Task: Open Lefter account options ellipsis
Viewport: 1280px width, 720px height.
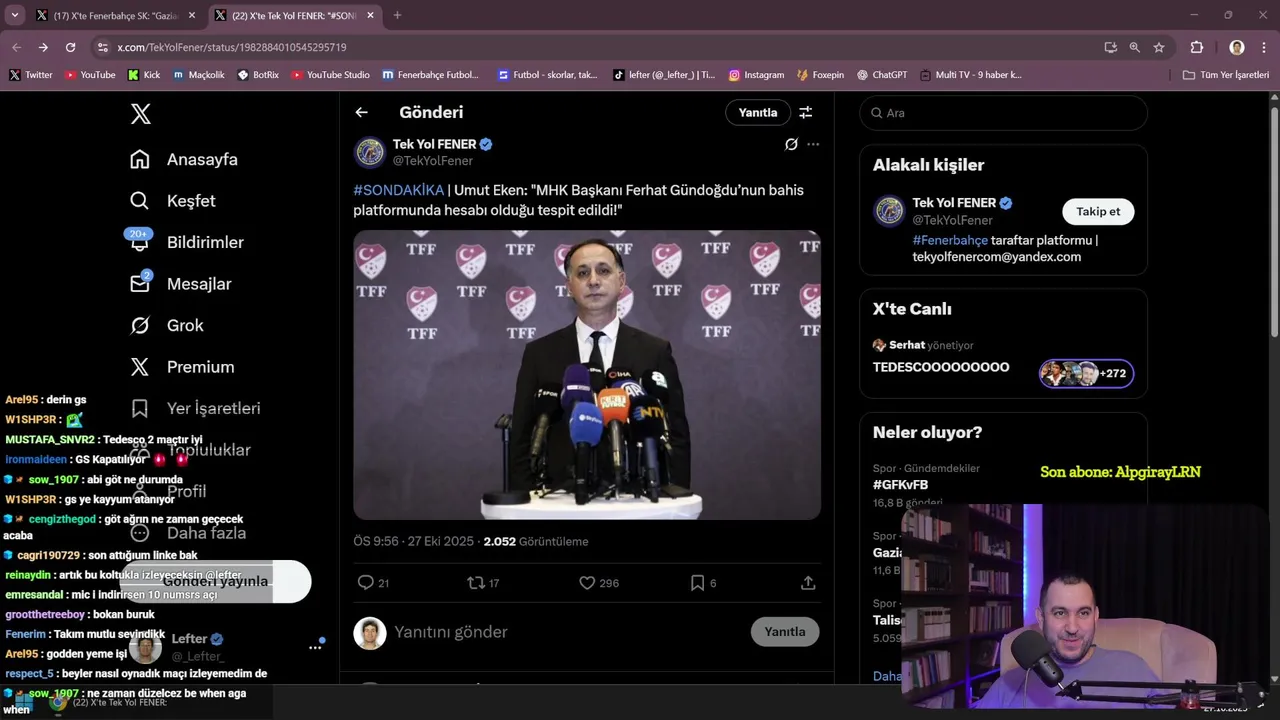Action: [x=315, y=647]
